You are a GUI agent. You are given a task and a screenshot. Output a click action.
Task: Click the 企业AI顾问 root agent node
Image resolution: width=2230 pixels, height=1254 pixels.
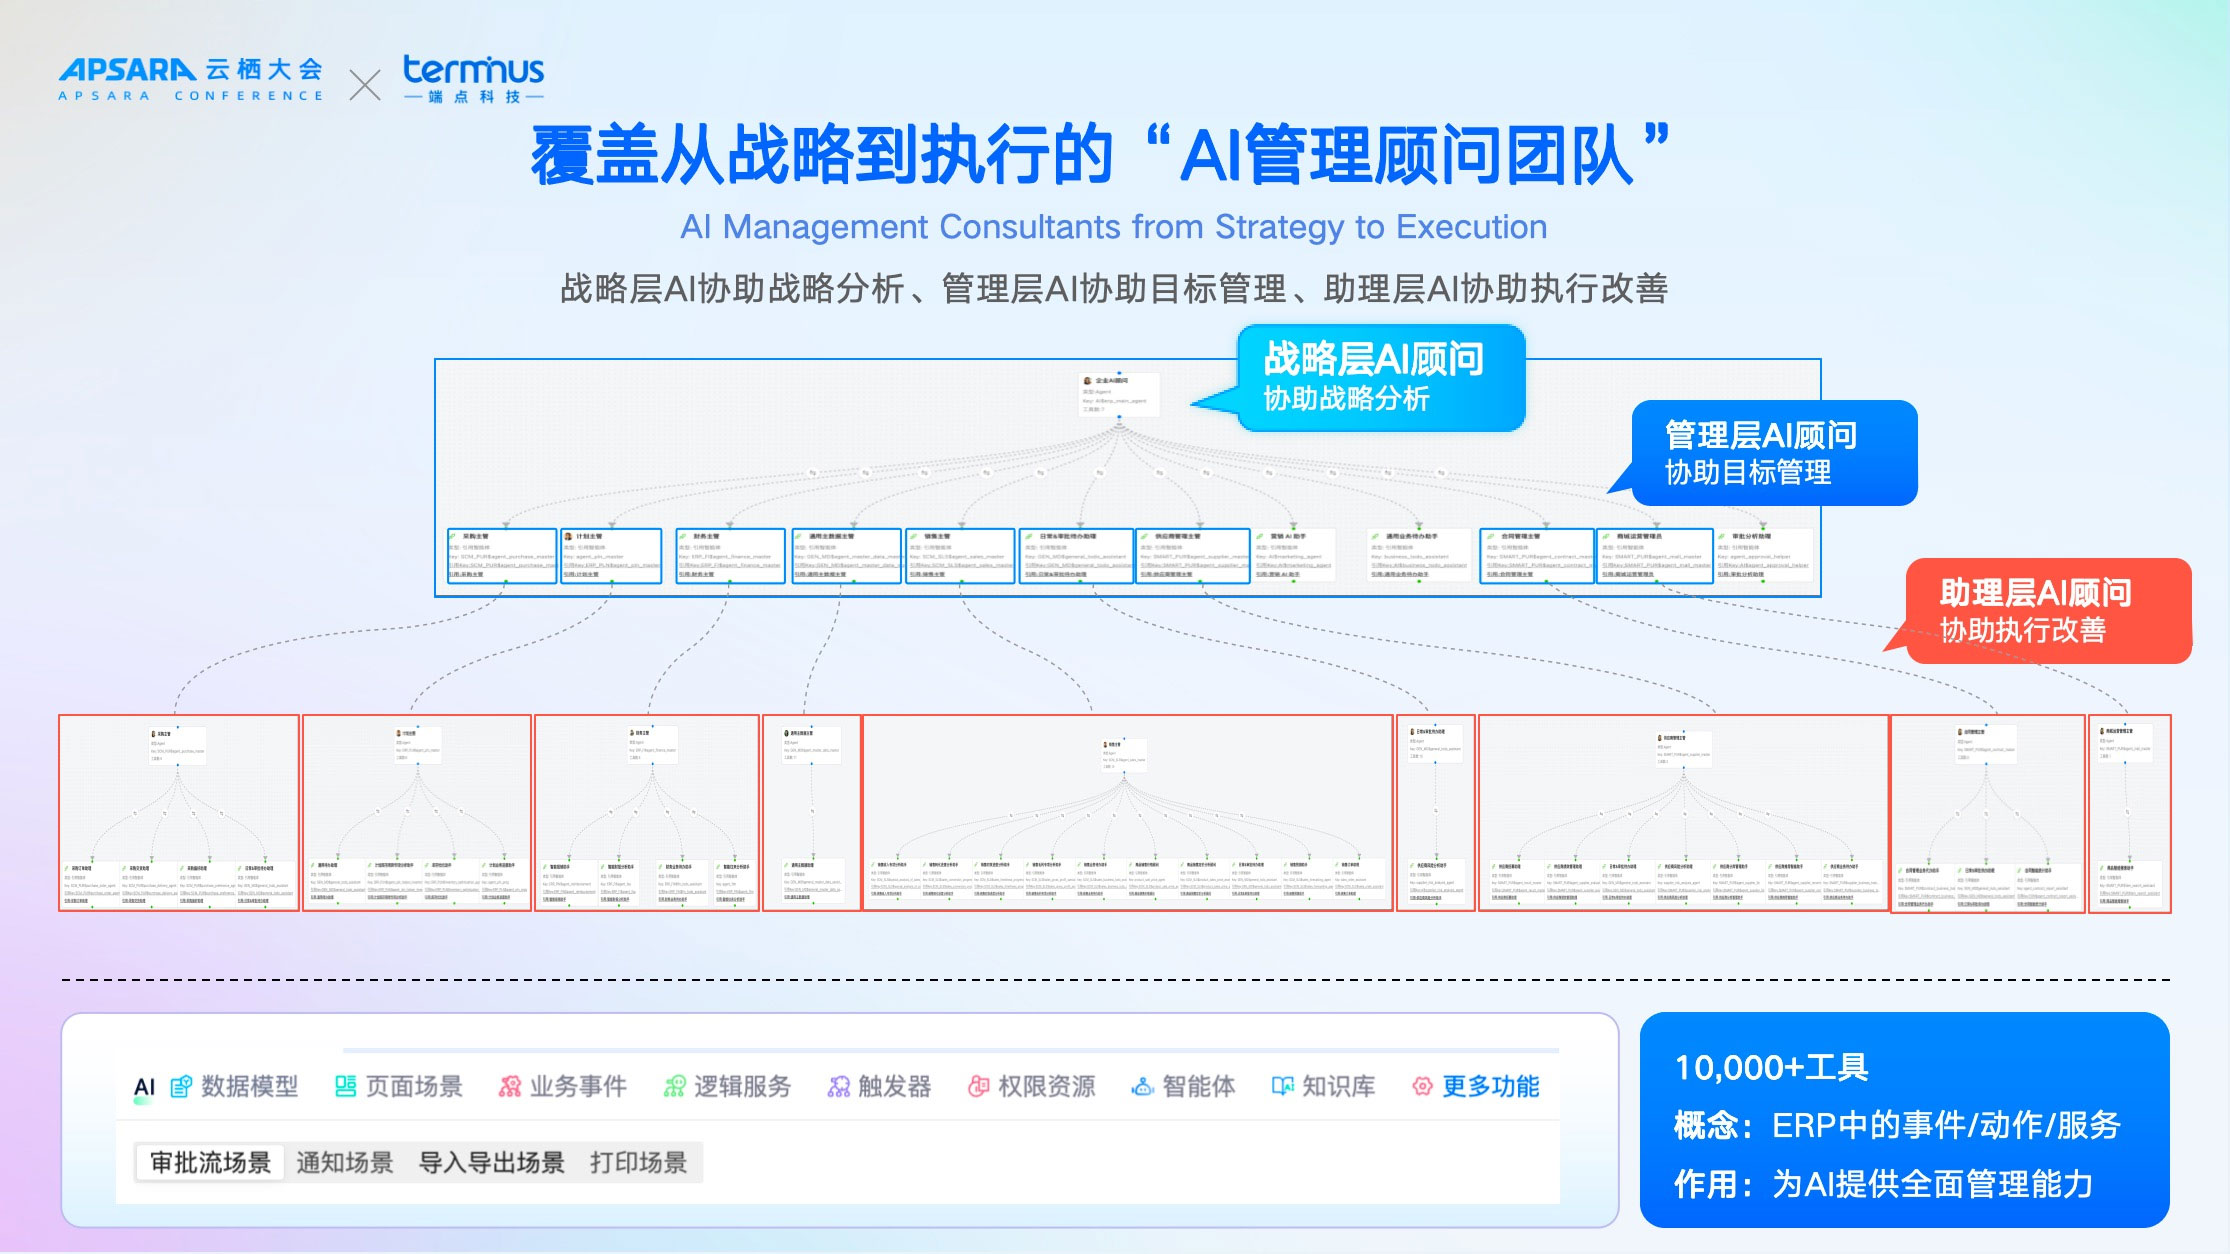click(x=1119, y=394)
